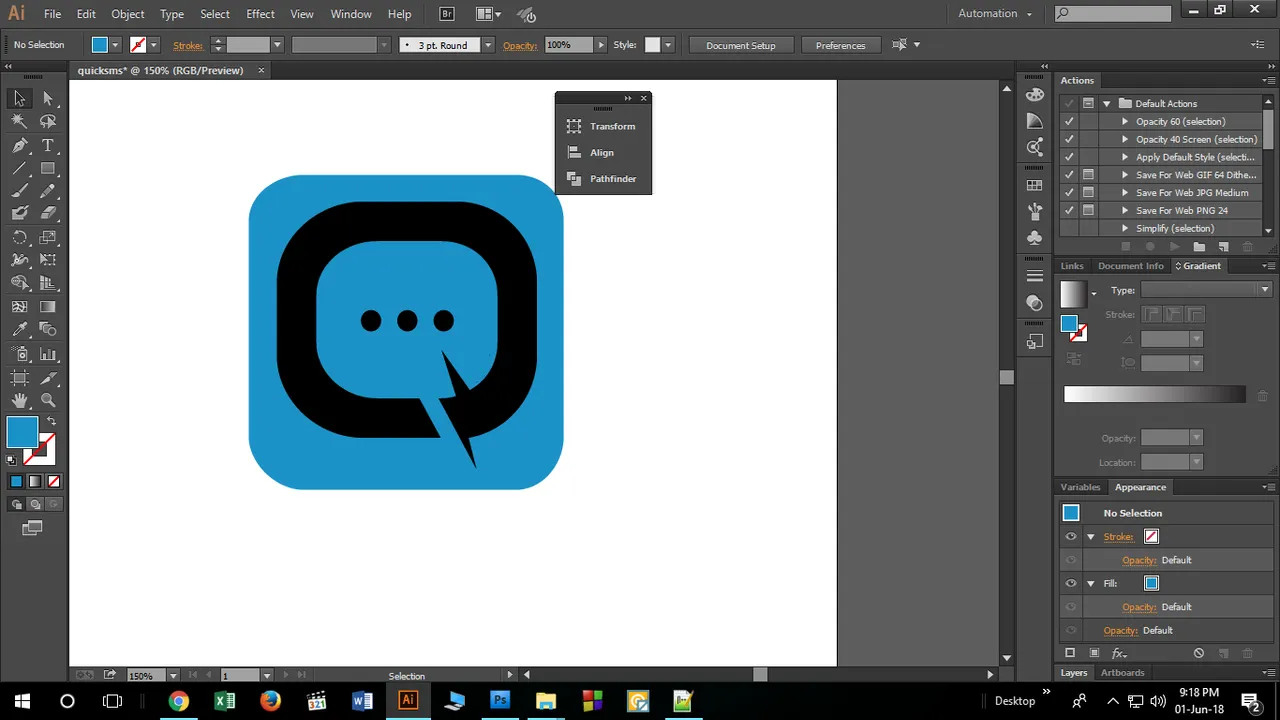Select the Rotate tool
Viewport: 1280px width, 720px height.
[19, 238]
